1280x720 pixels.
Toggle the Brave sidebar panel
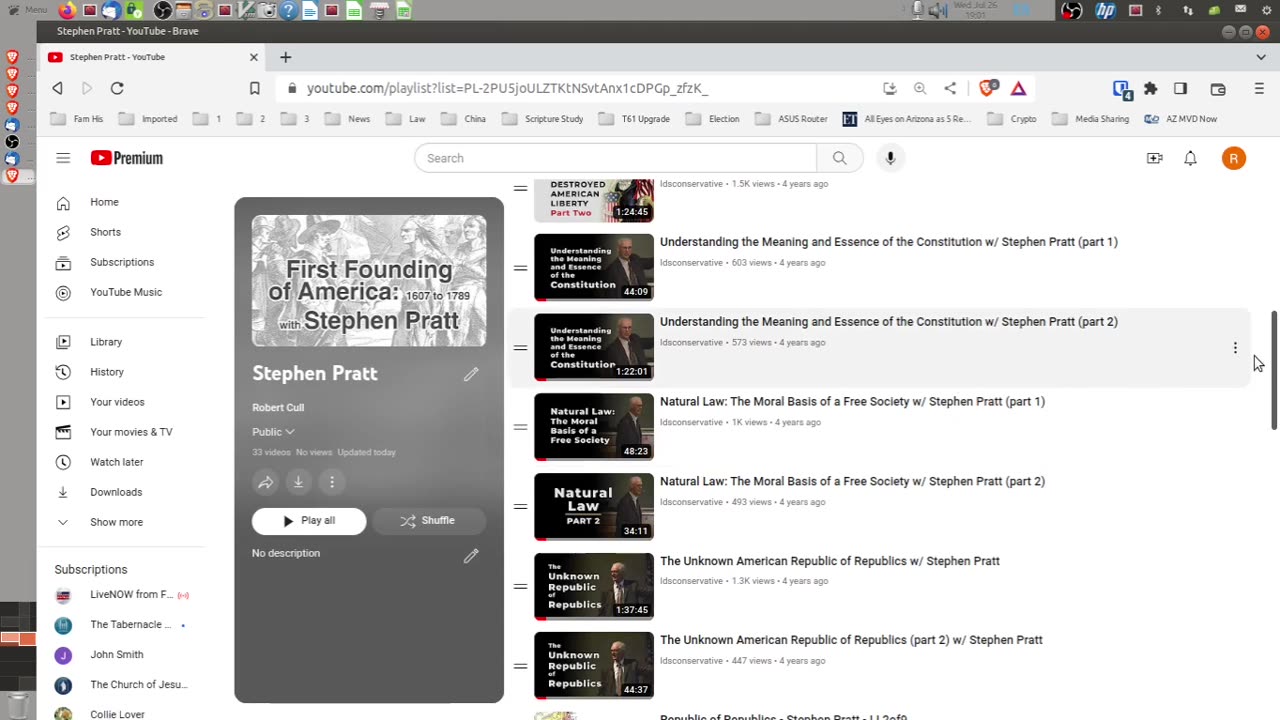[x=1181, y=88]
